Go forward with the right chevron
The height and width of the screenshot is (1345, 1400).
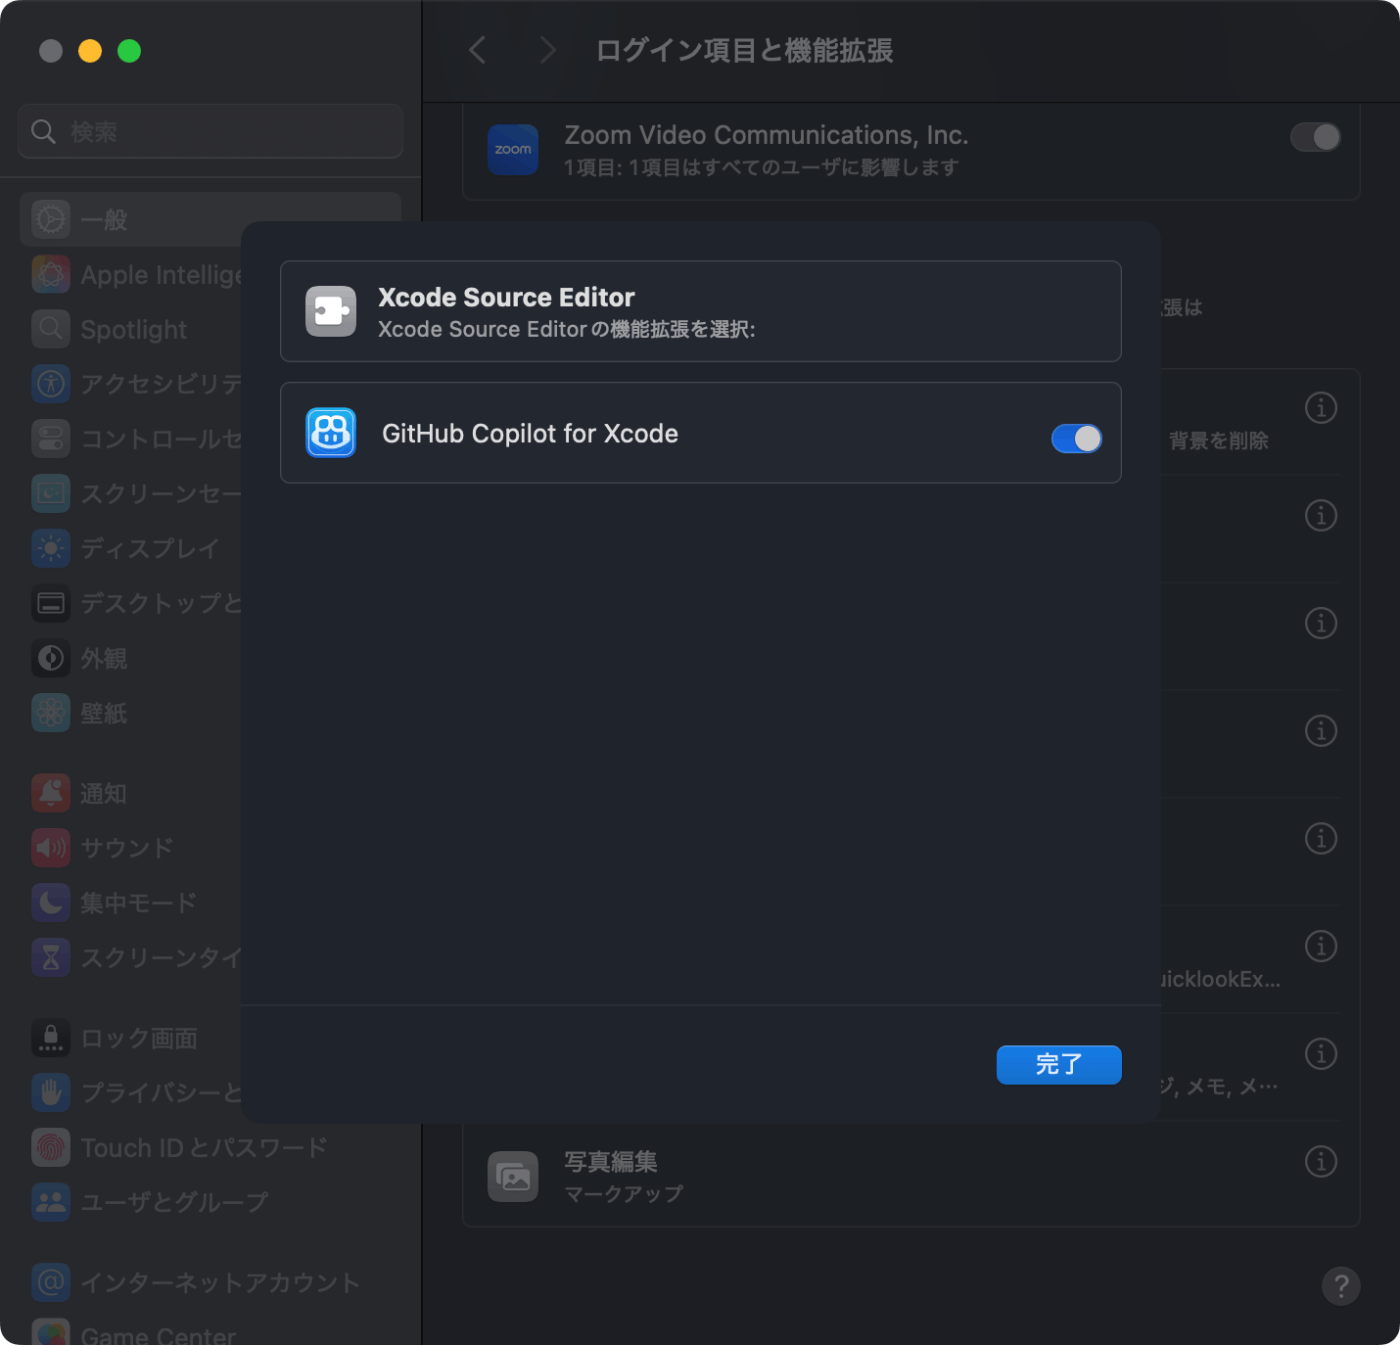(x=547, y=50)
